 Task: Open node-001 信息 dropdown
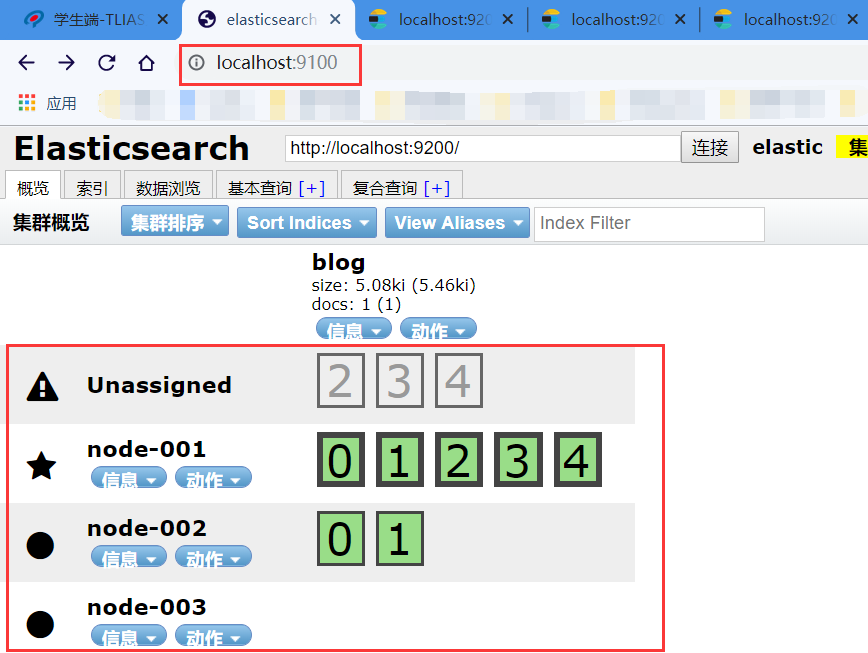pos(128,478)
